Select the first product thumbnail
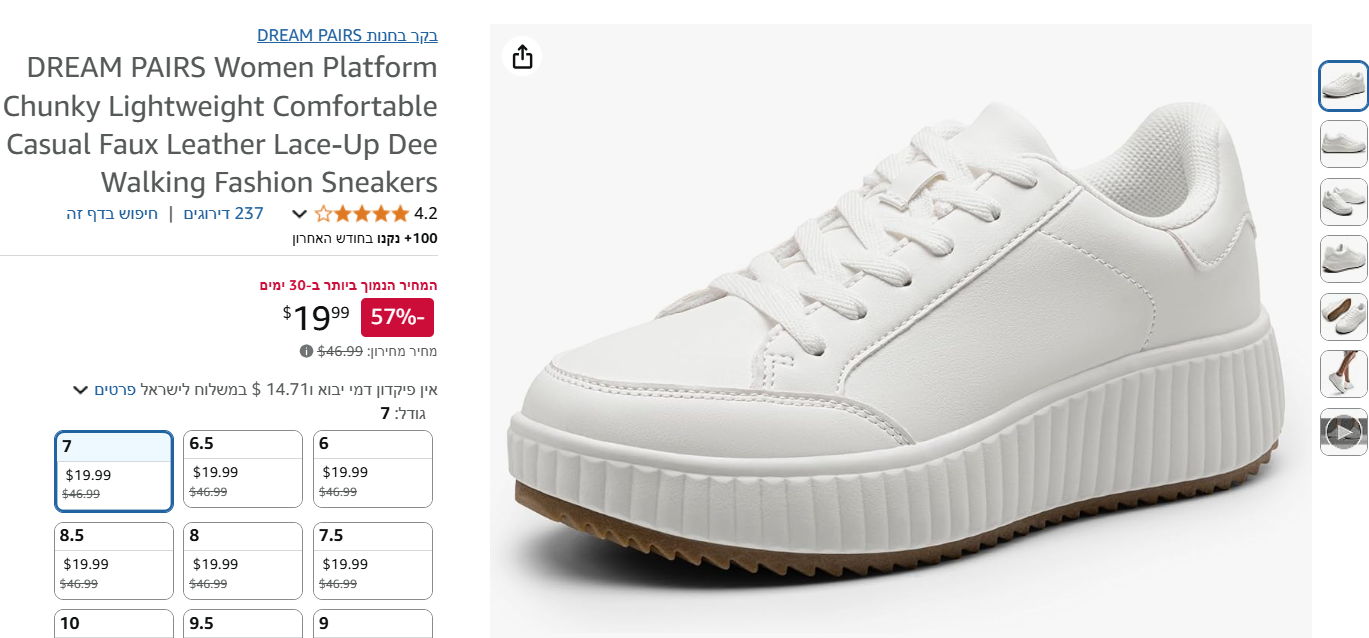This screenshot has width=1369, height=638. pos(1343,86)
